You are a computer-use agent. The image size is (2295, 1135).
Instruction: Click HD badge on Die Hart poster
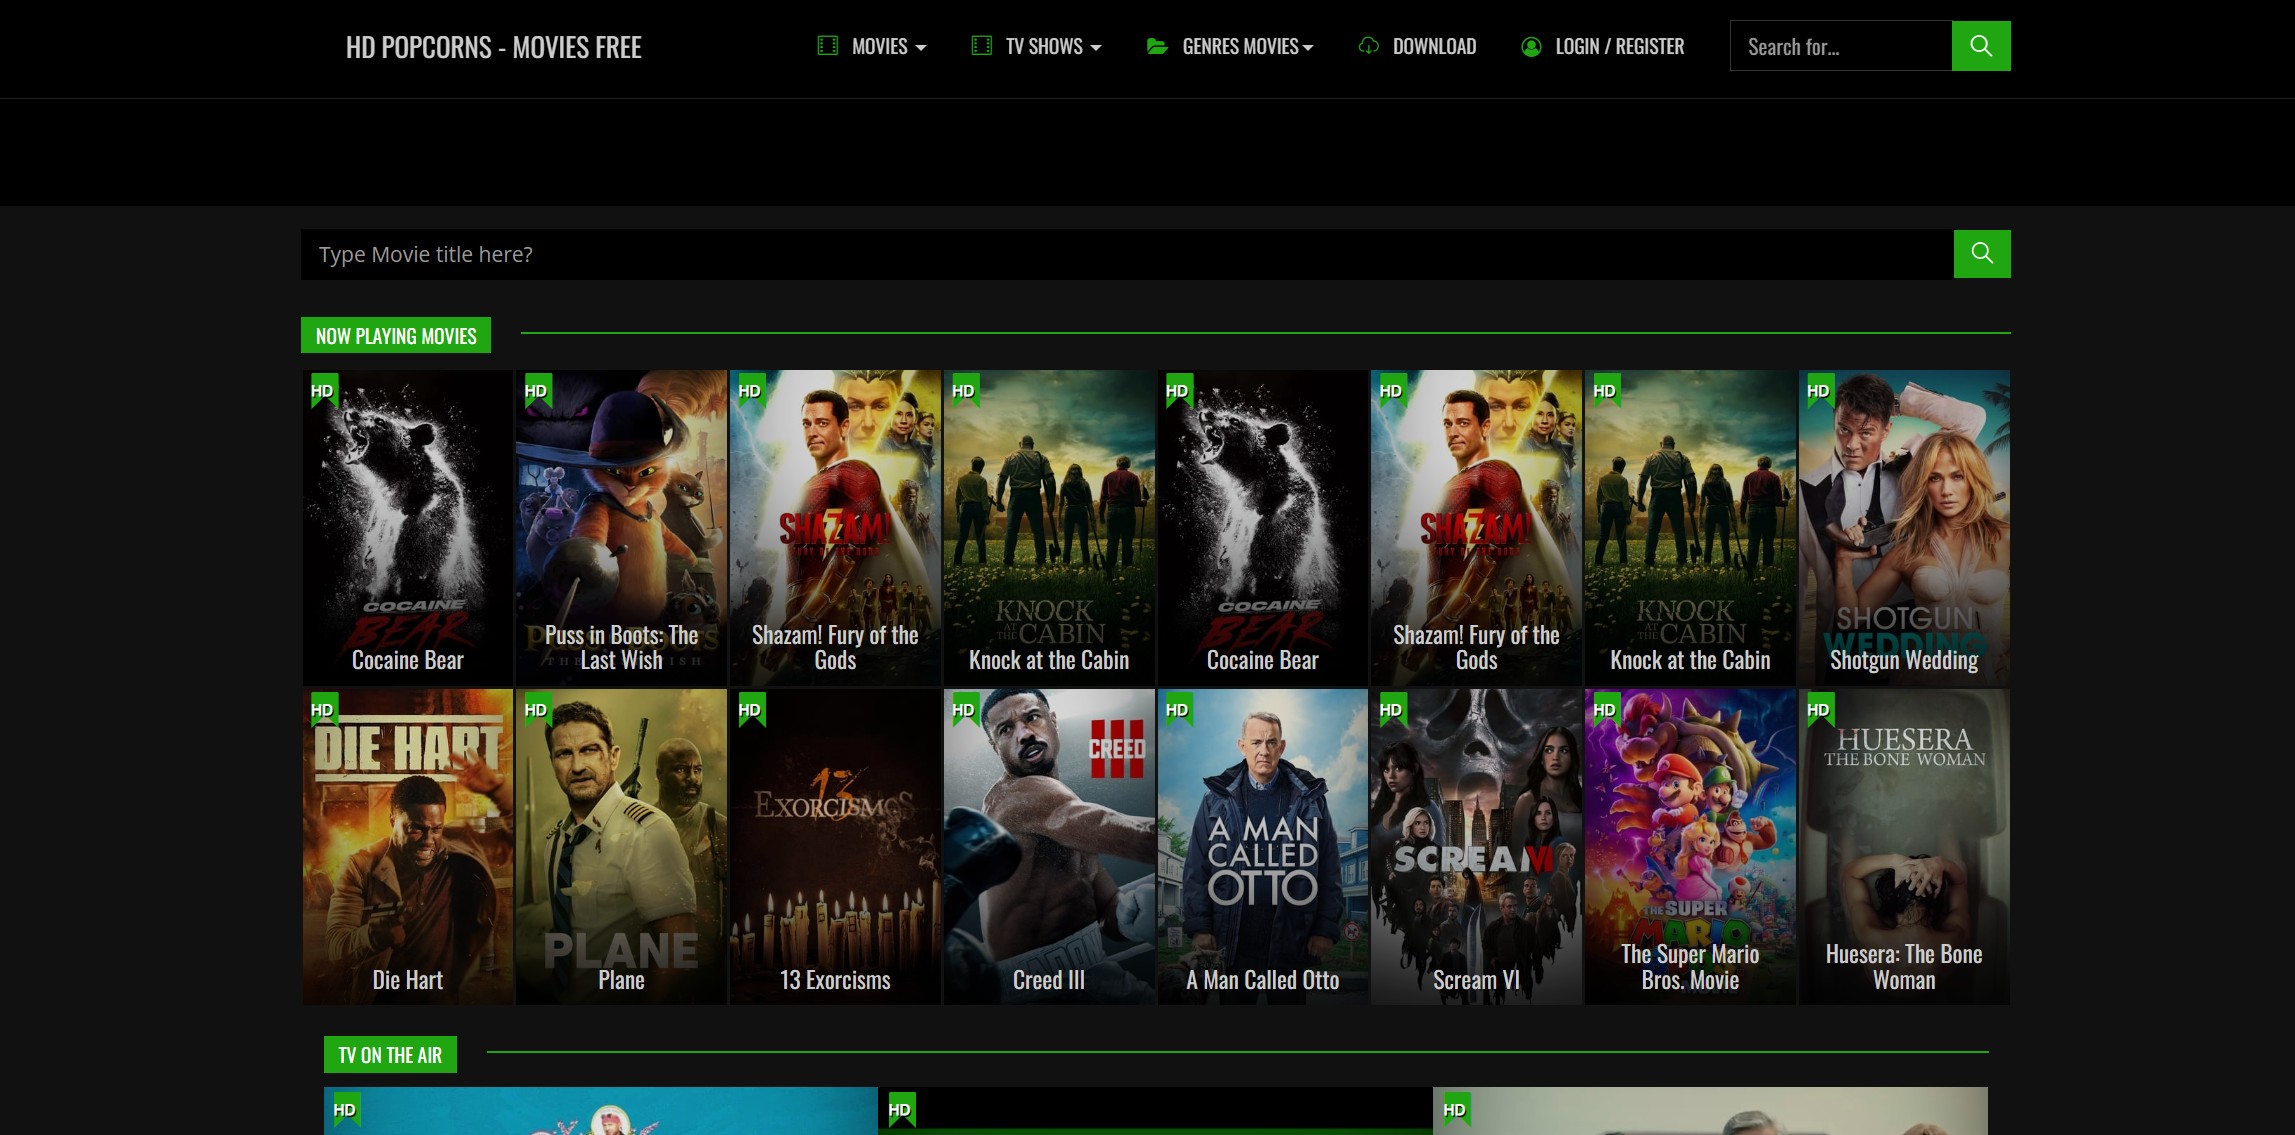pyautogui.click(x=322, y=710)
